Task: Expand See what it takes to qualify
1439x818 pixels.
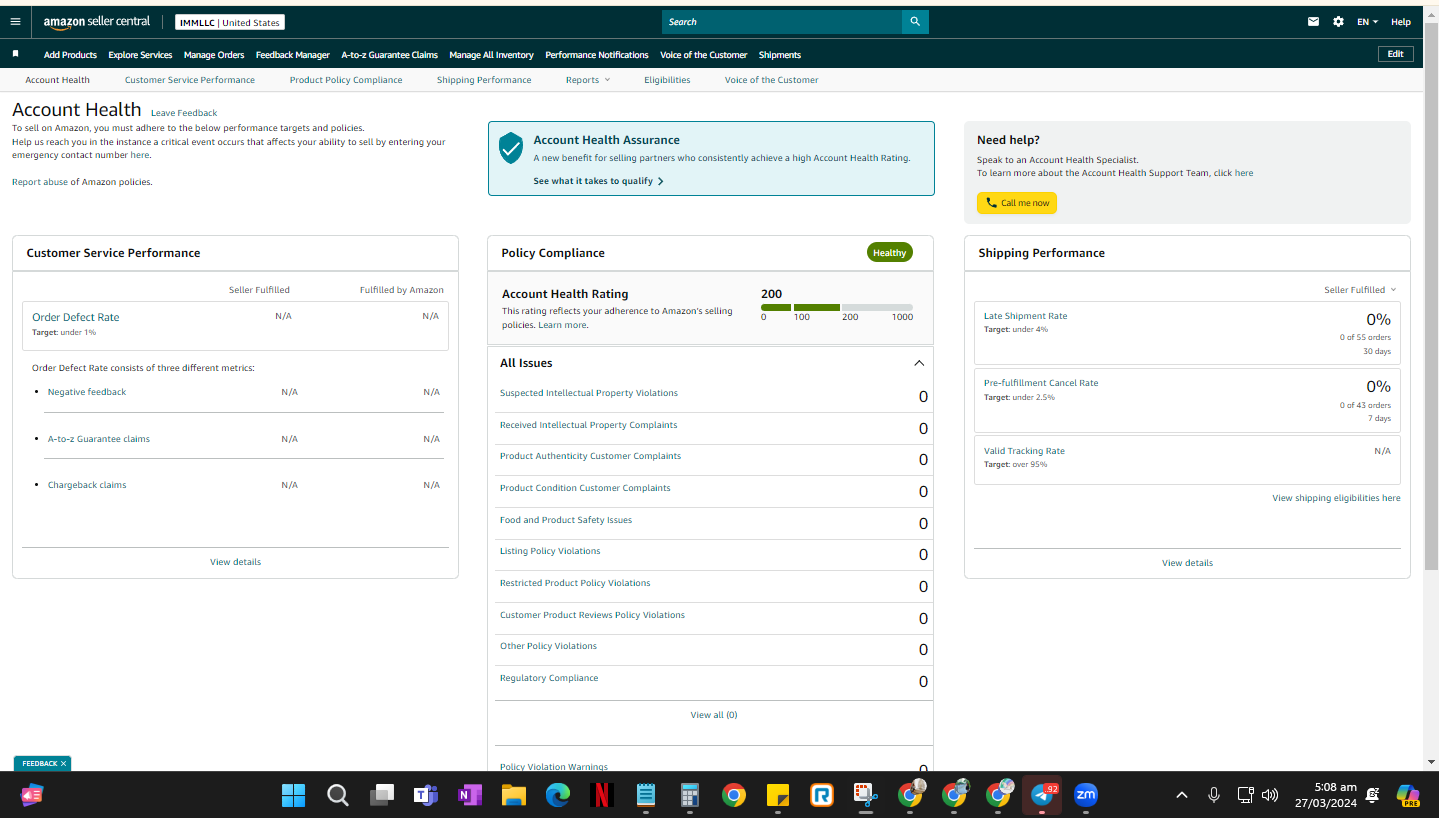Action: pyautogui.click(x=598, y=181)
